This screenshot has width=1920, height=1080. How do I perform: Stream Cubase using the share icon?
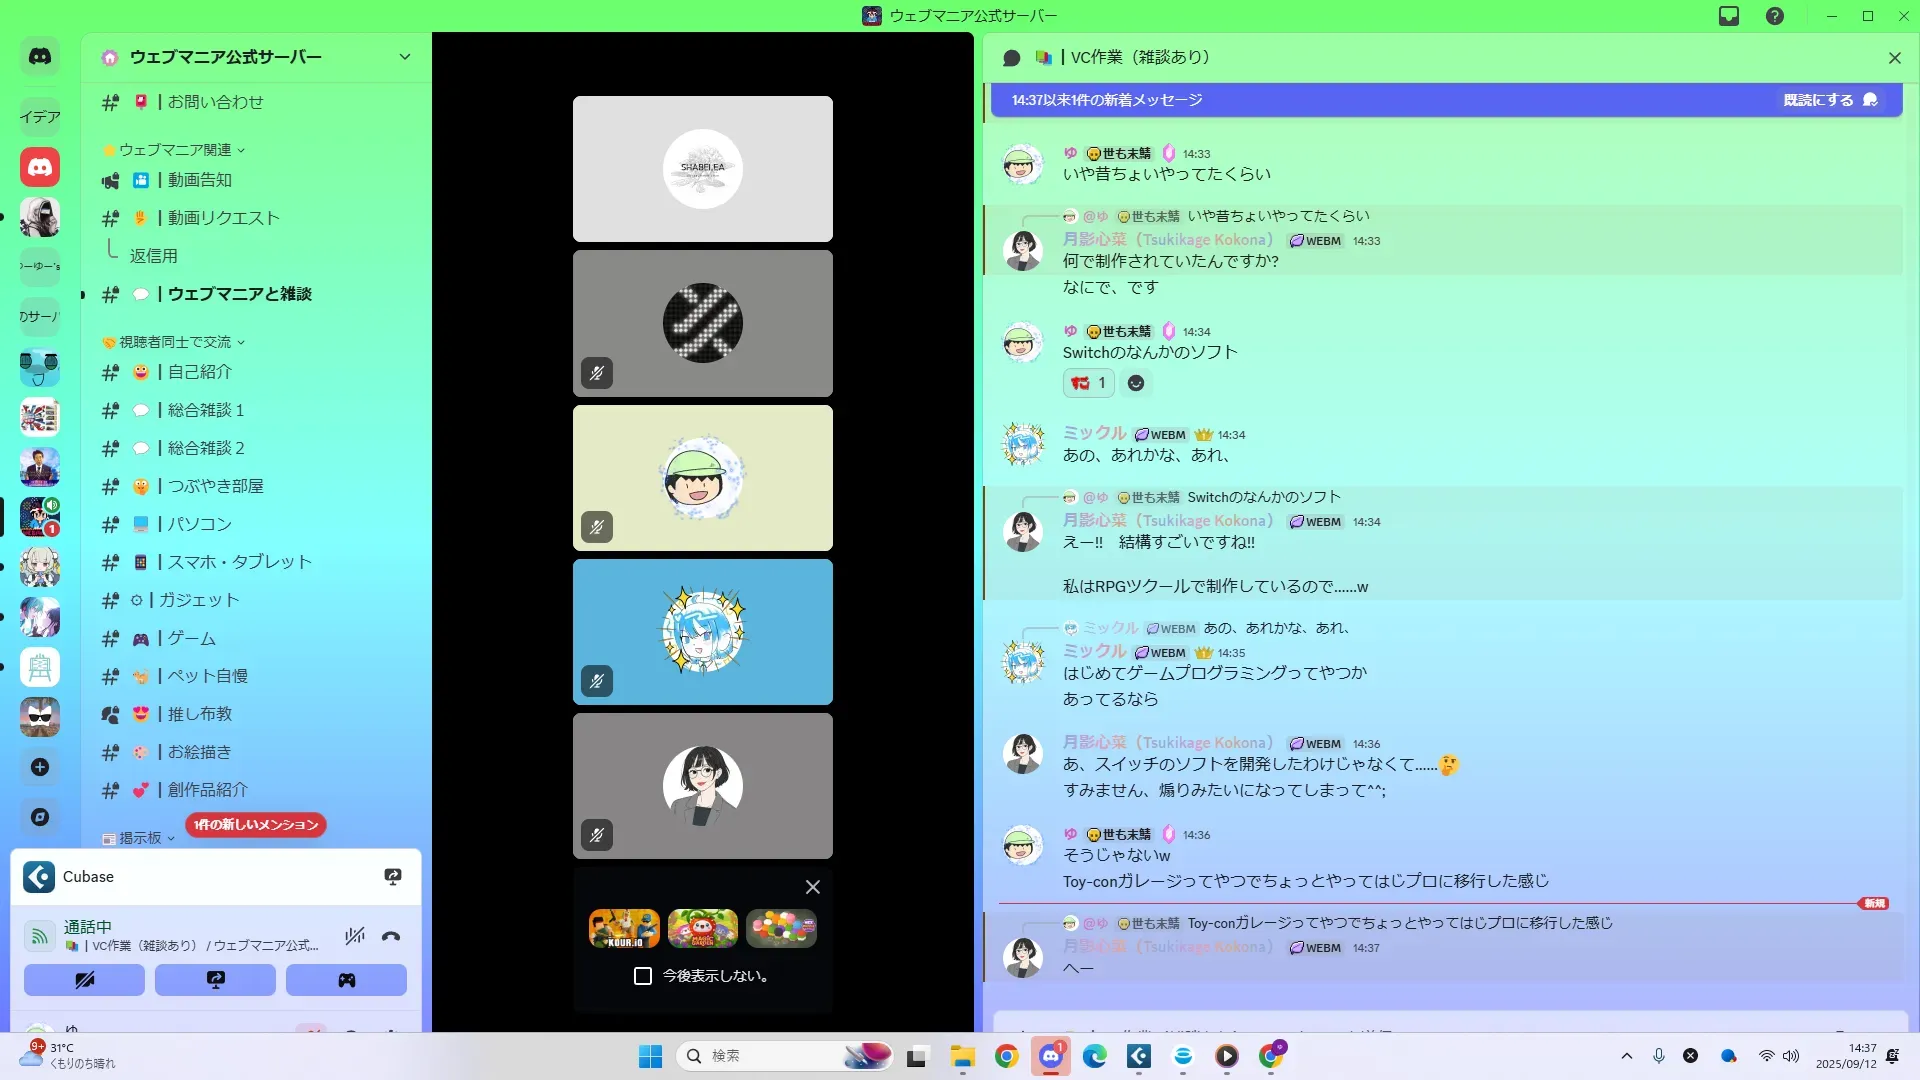click(x=393, y=877)
